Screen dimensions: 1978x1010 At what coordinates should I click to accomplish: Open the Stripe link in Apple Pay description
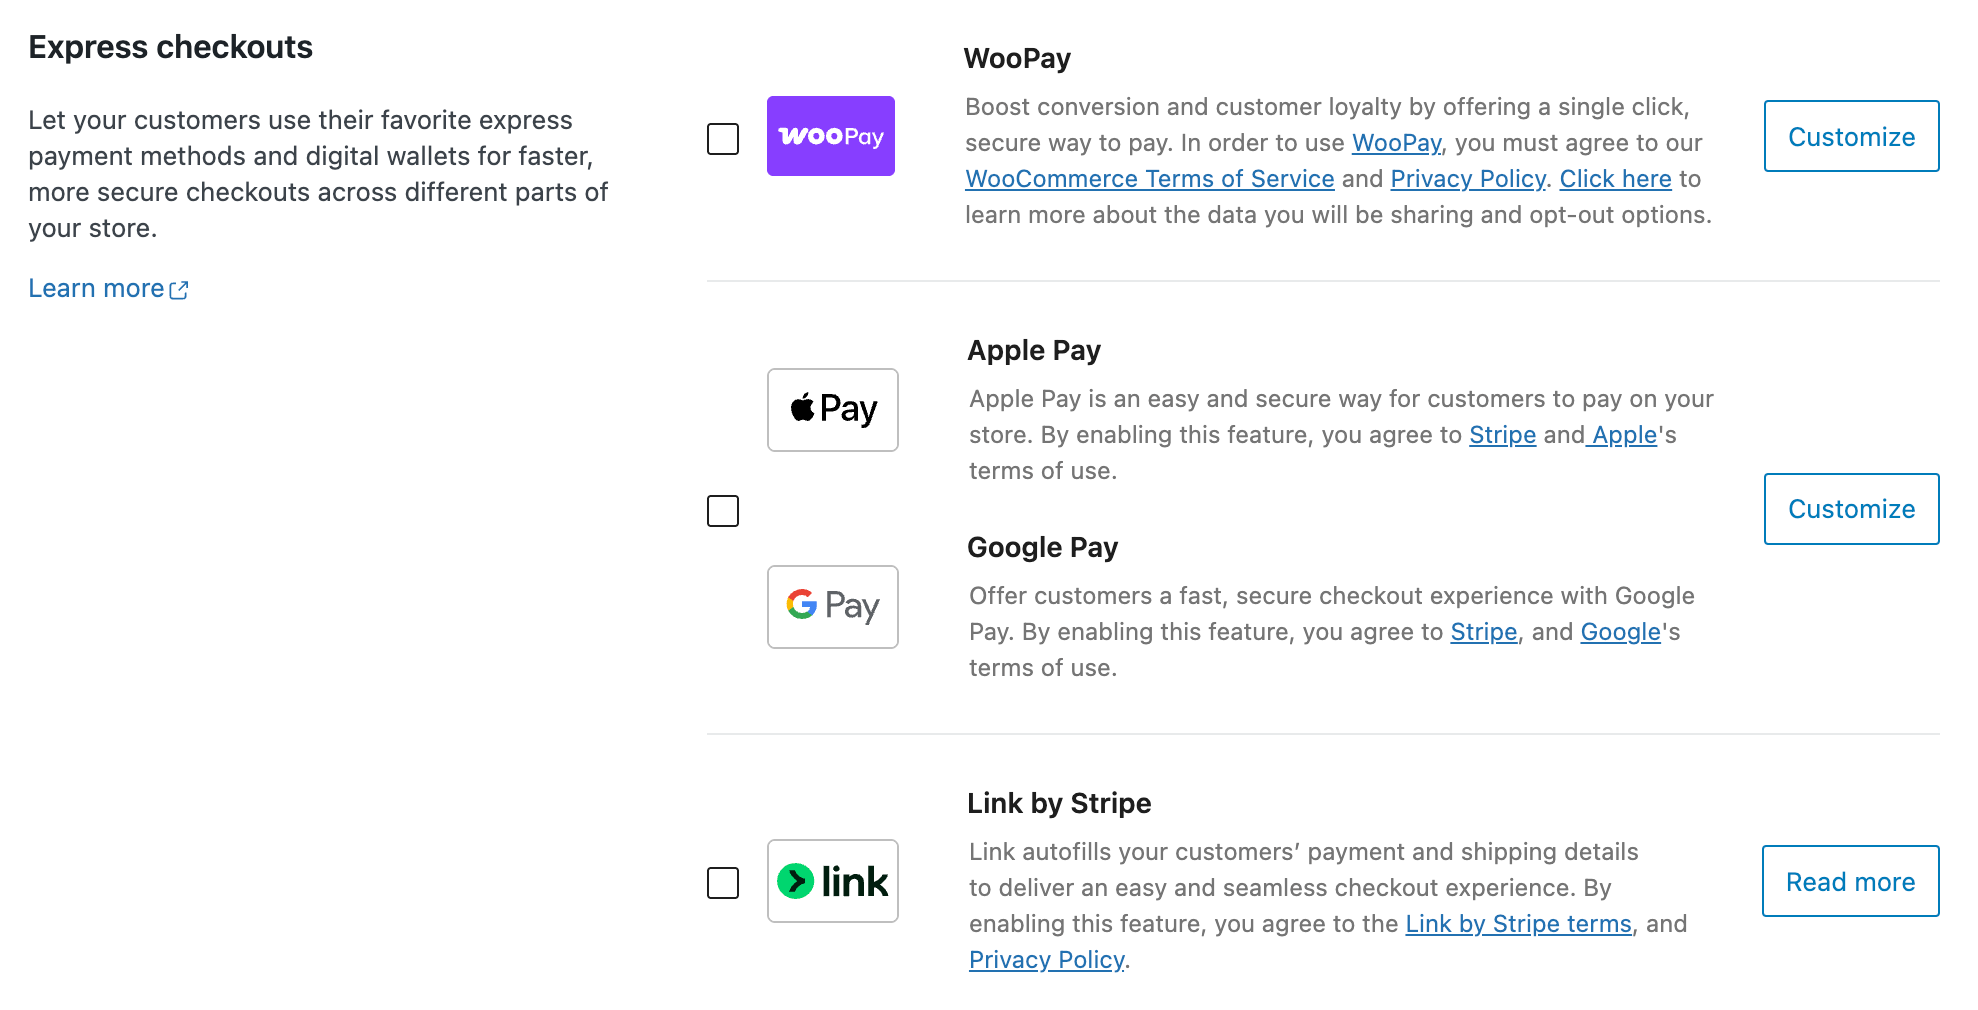coord(1502,434)
